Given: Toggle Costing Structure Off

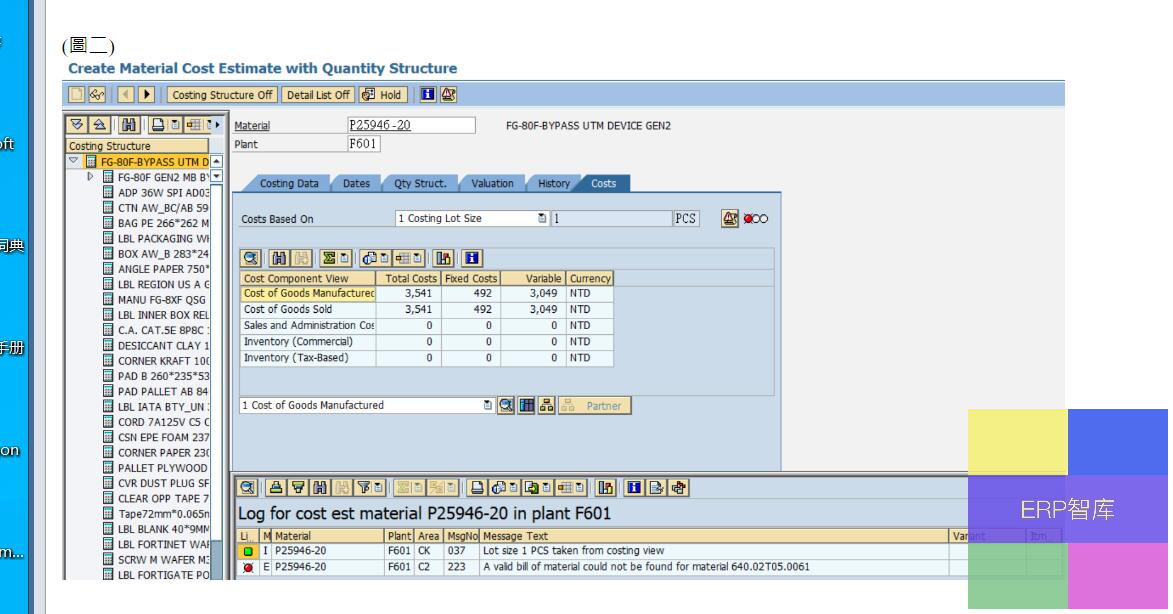Looking at the screenshot, I should pyautogui.click(x=221, y=95).
